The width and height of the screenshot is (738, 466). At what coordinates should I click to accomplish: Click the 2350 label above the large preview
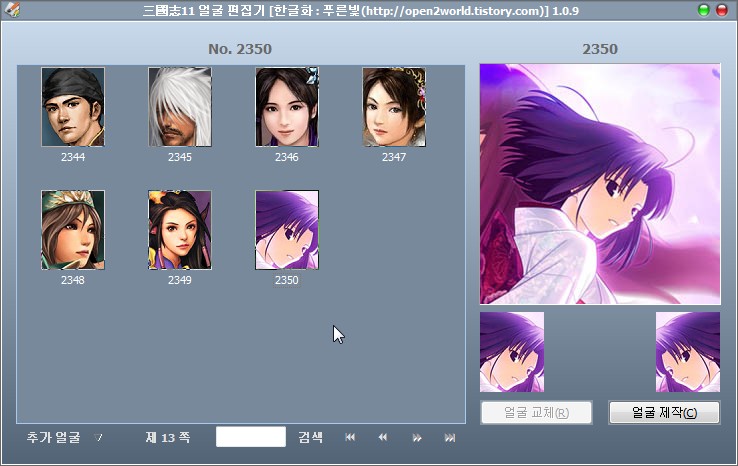(600, 49)
